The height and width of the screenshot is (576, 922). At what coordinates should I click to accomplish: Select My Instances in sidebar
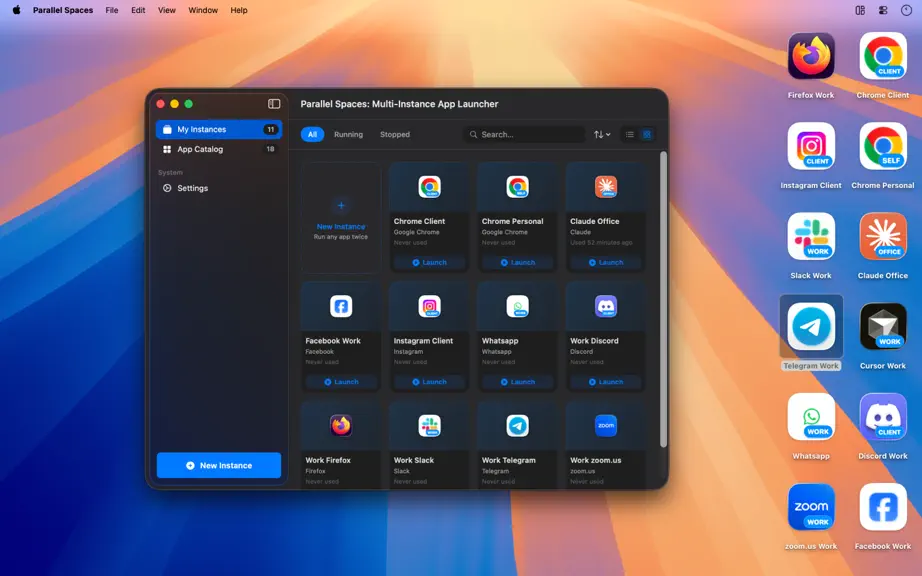(x=219, y=129)
